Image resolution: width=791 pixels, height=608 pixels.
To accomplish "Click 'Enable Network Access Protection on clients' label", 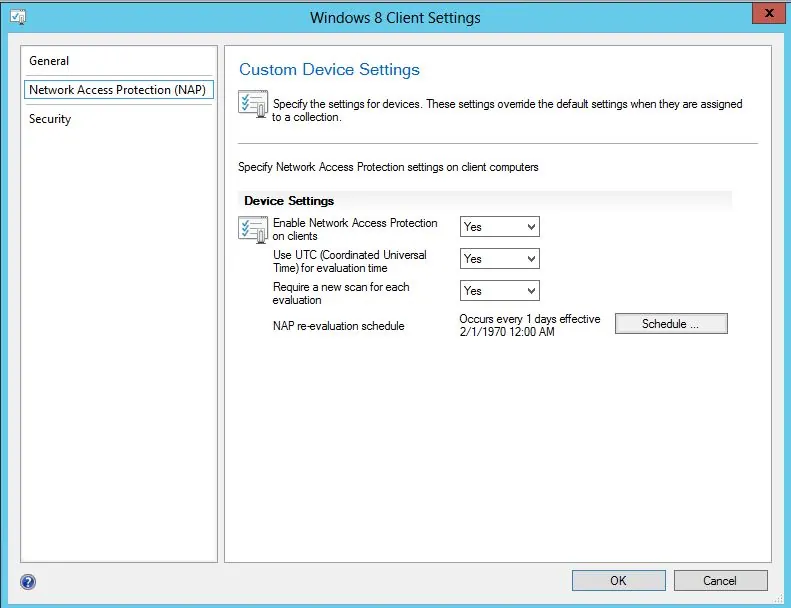I will tap(355, 230).
